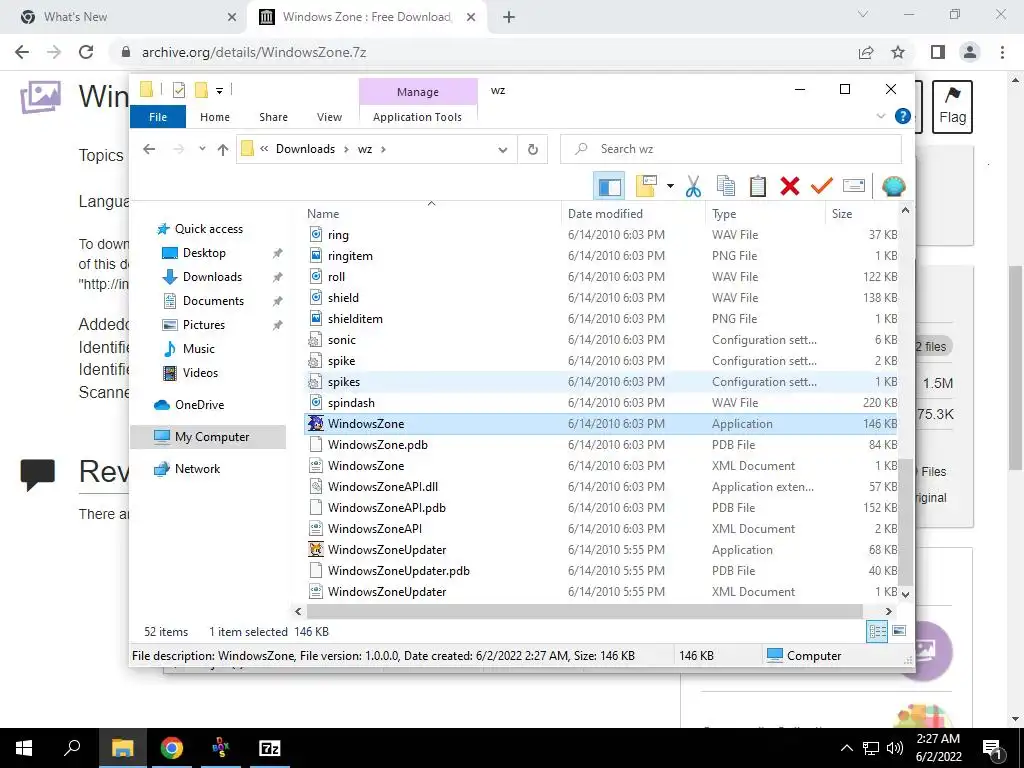The height and width of the screenshot is (768, 1024).
Task: Select the ringitem PNG file
Action: 601,255
